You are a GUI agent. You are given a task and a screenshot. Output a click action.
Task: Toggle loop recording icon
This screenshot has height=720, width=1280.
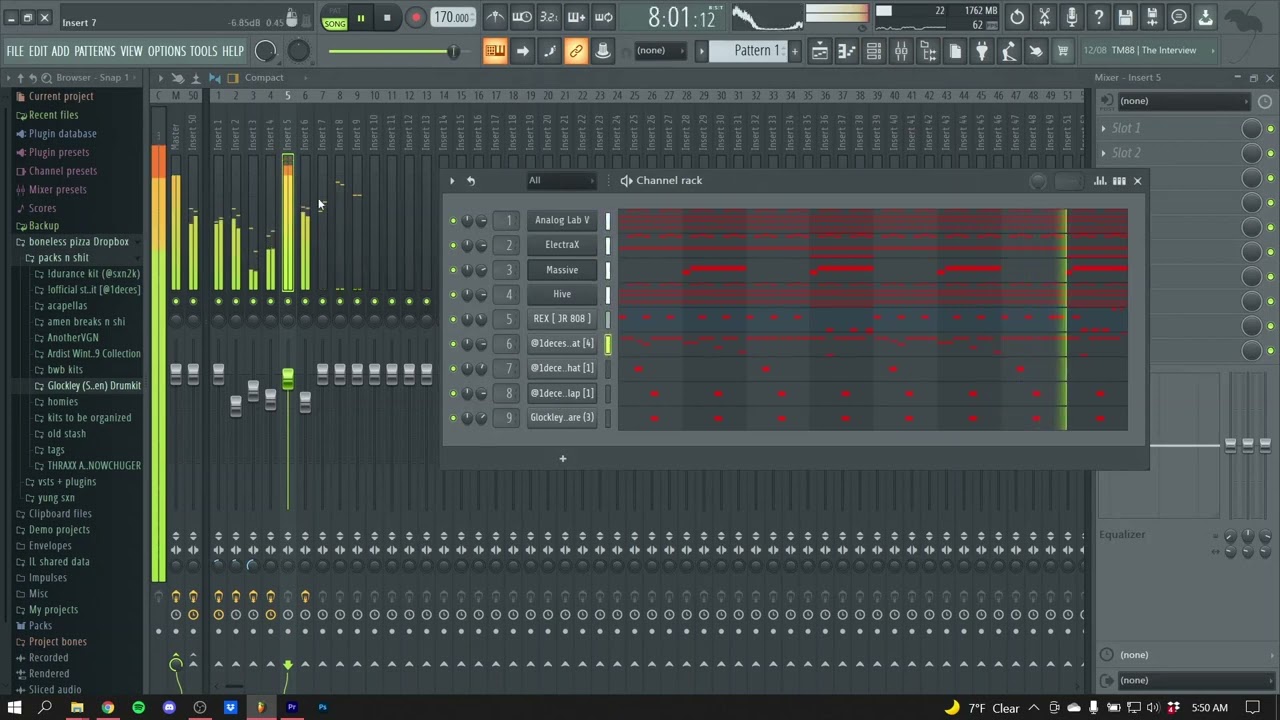click(x=603, y=17)
